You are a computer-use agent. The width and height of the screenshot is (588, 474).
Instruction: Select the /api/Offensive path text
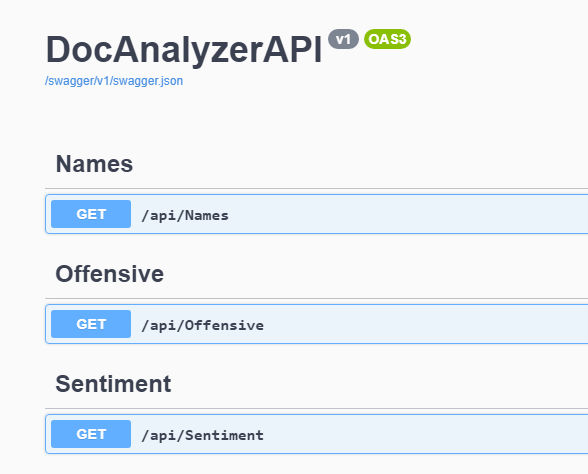point(202,326)
